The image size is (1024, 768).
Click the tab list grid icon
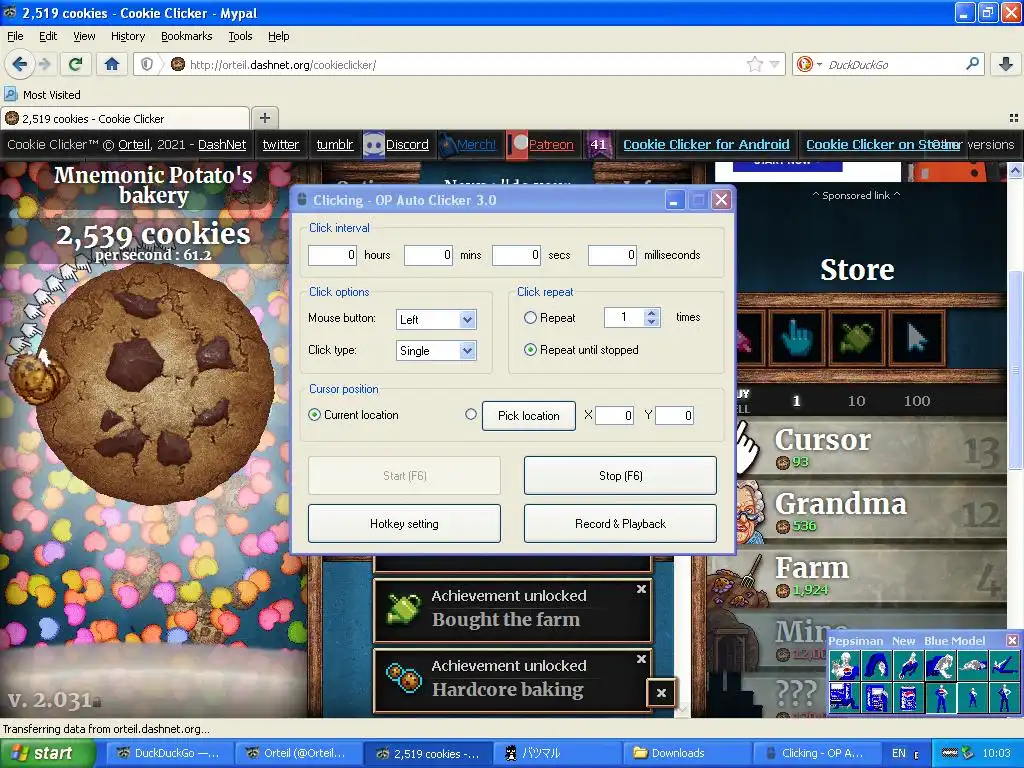click(1014, 118)
